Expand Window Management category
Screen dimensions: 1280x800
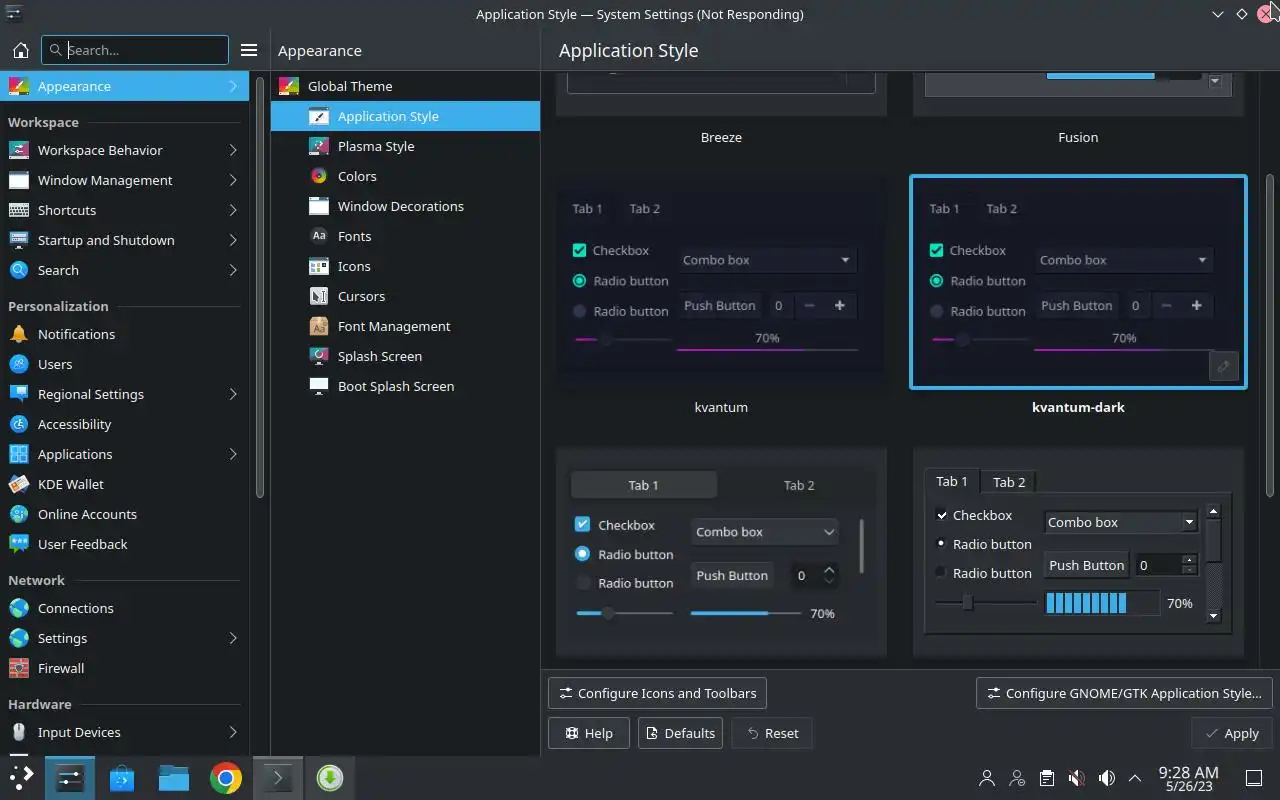pyautogui.click(x=233, y=180)
